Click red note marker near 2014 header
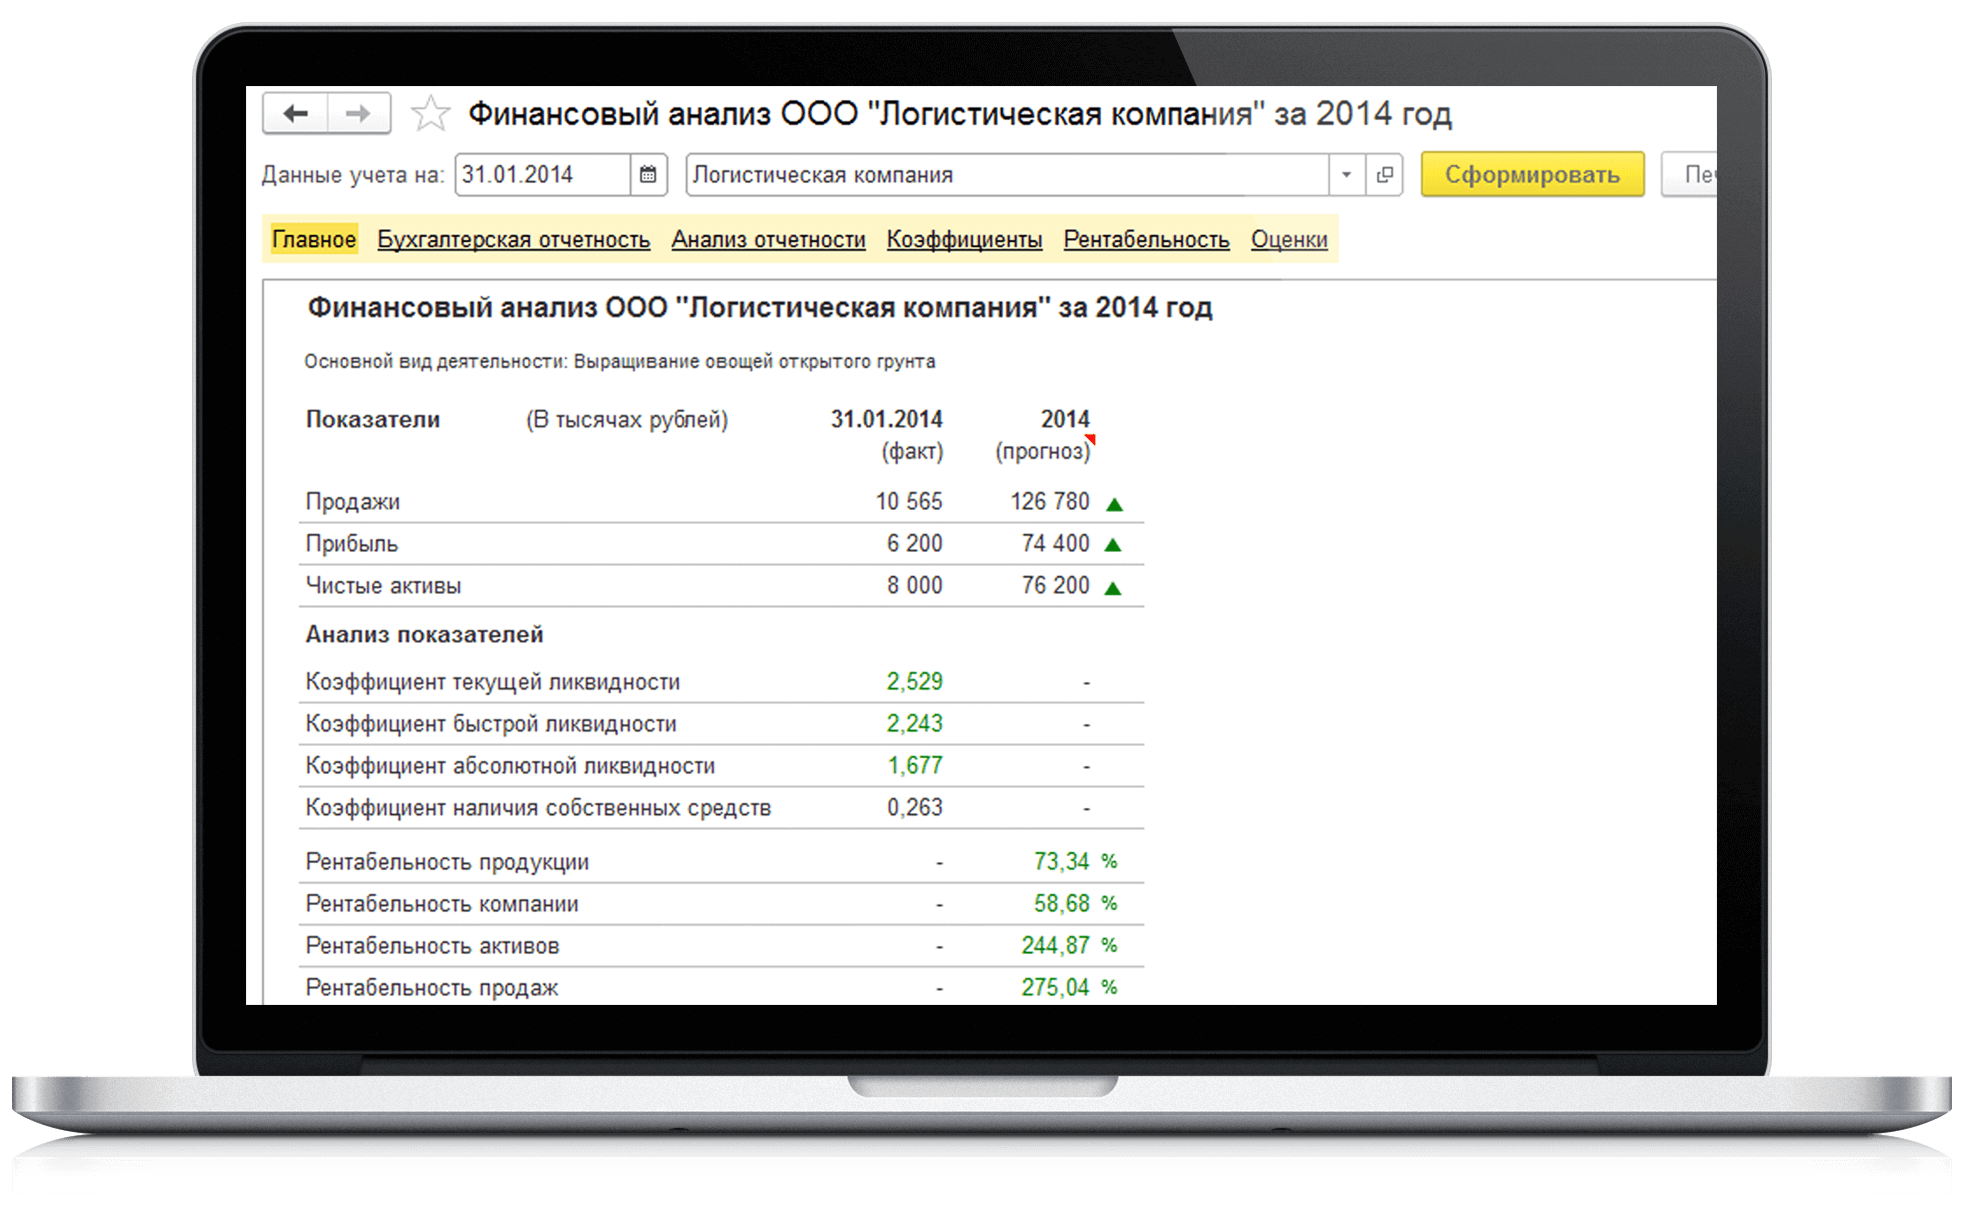Viewport: 1962px width, 1210px height. (1091, 439)
